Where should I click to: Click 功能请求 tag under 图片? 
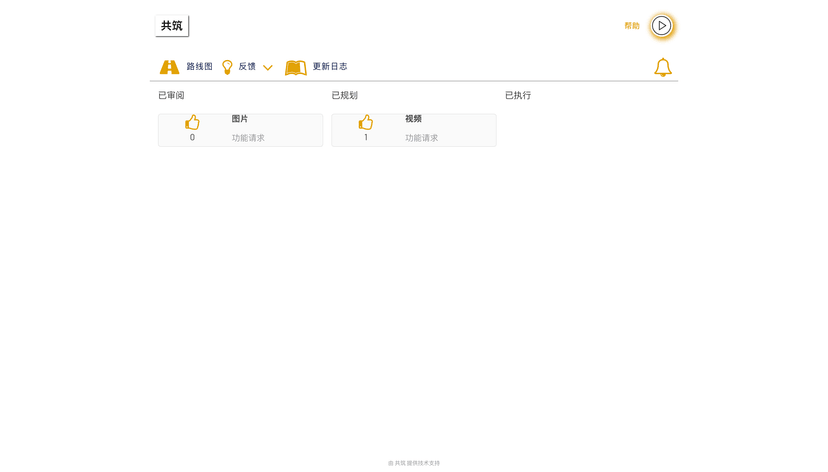(x=248, y=138)
